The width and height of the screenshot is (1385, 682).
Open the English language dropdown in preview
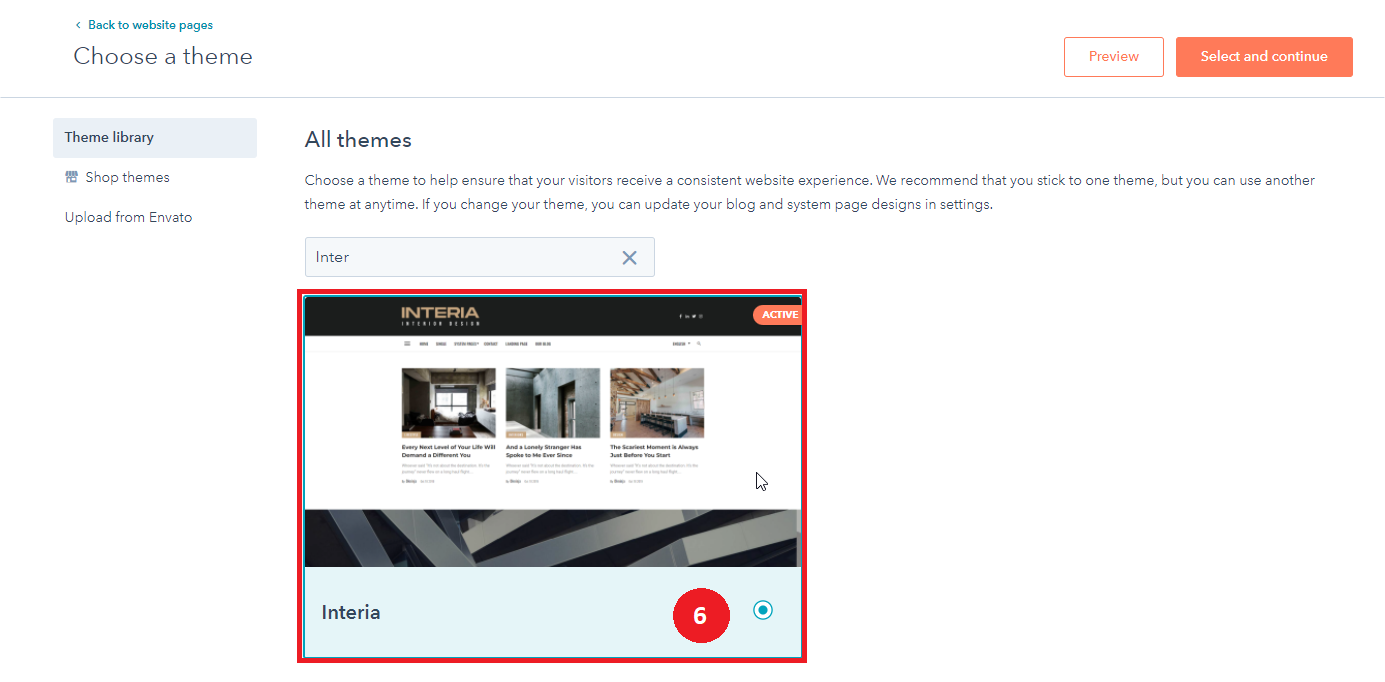click(x=680, y=344)
